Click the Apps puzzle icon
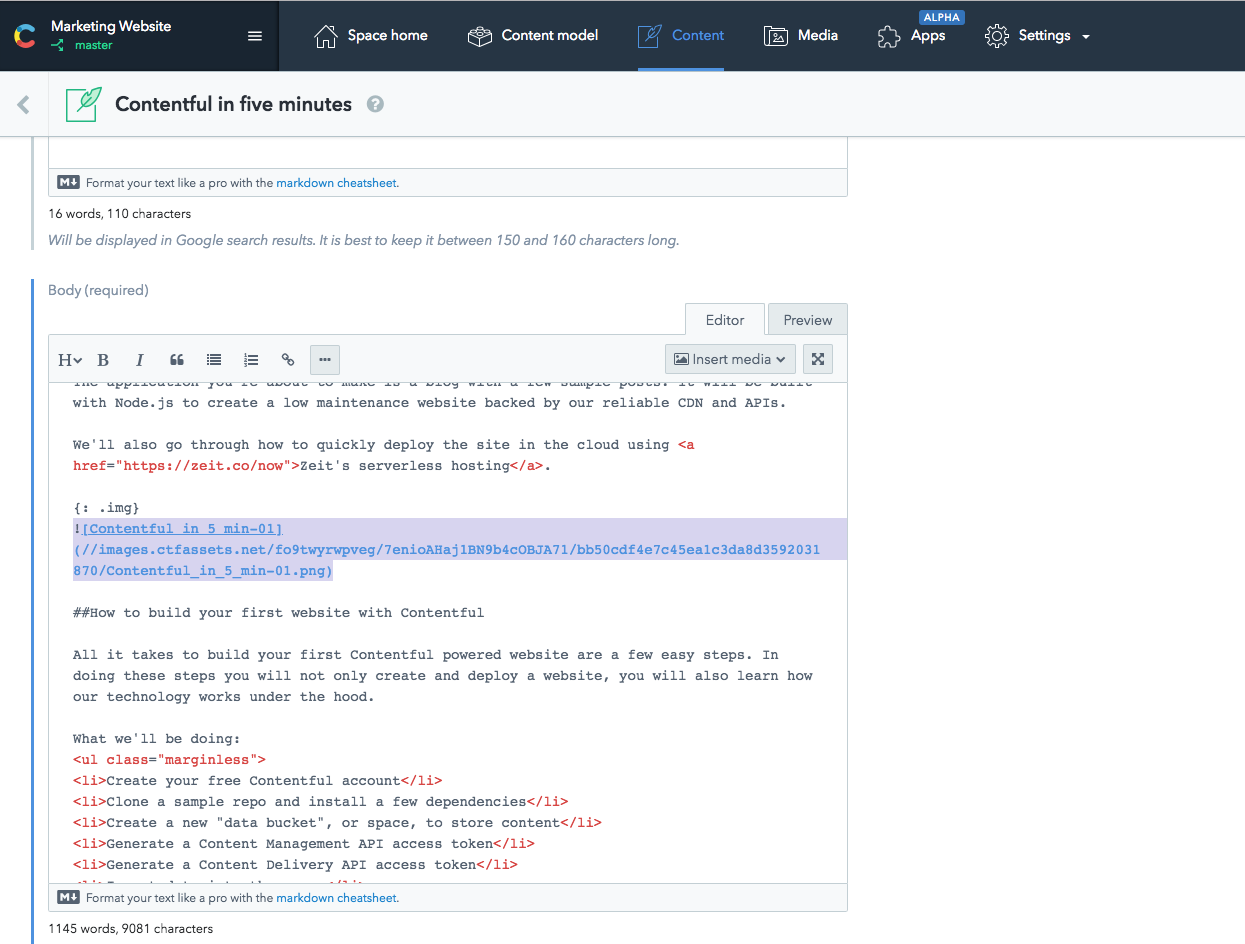1245x944 pixels. click(888, 37)
